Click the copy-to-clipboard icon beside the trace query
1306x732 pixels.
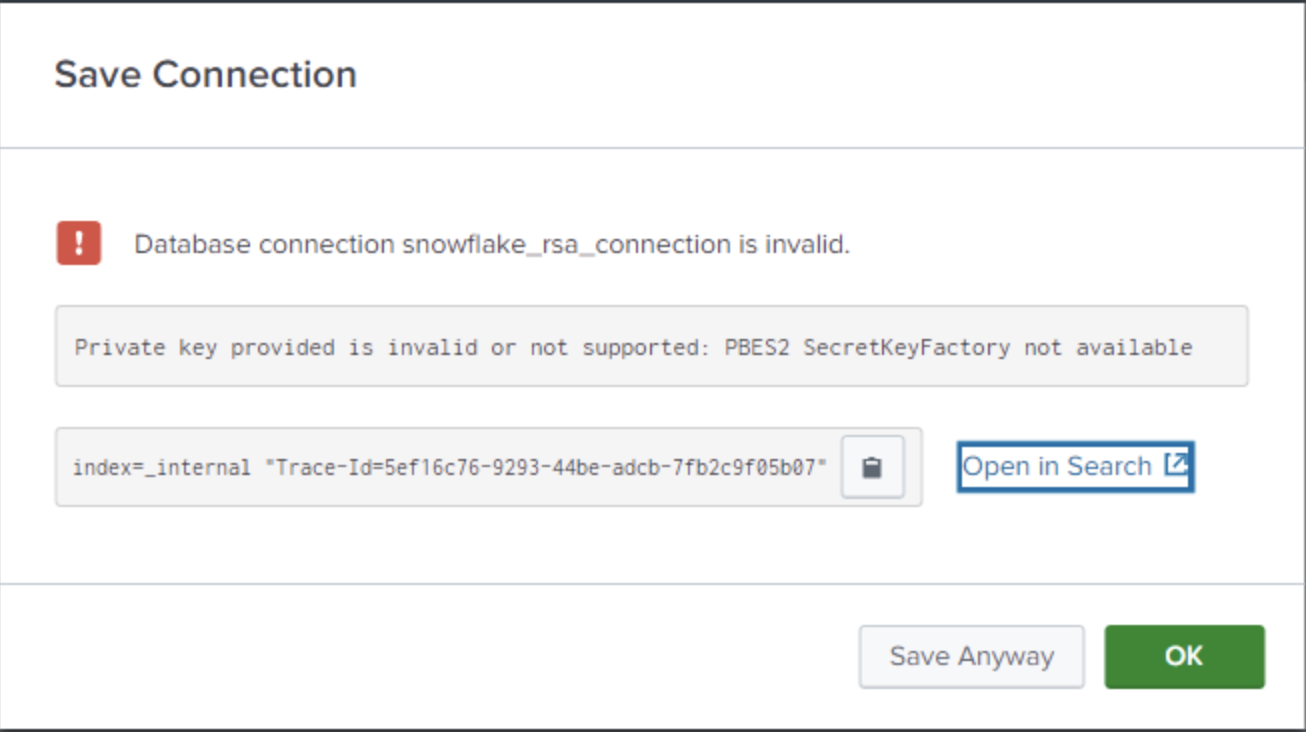click(871, 466)
